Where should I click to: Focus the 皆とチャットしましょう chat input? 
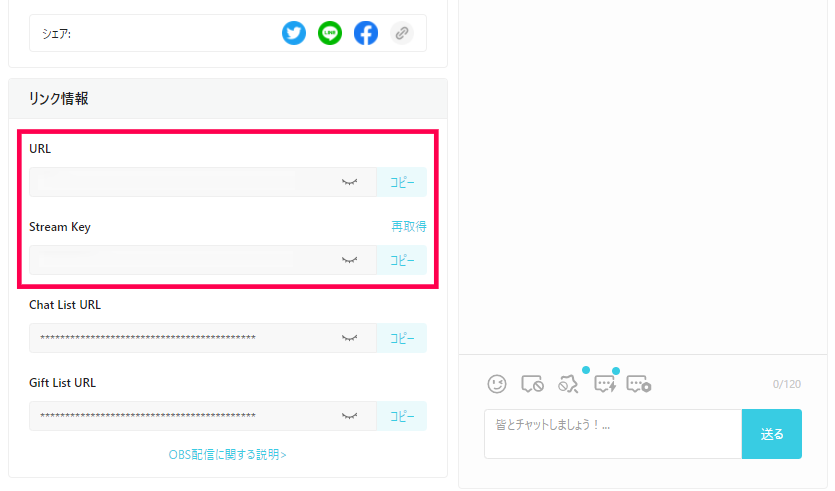(613, 433)
